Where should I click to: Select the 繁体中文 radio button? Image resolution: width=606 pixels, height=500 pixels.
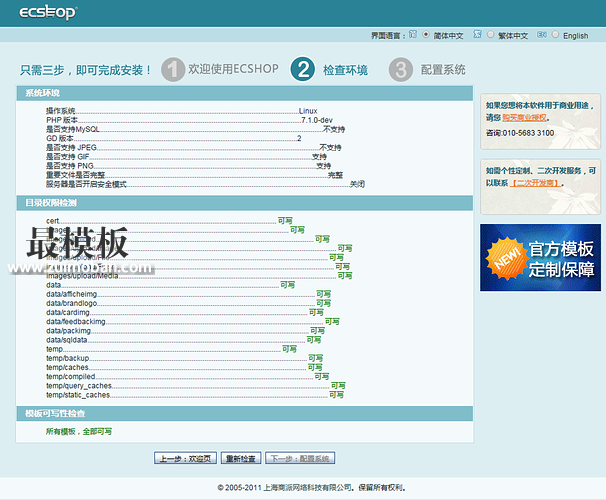point(490,34)
